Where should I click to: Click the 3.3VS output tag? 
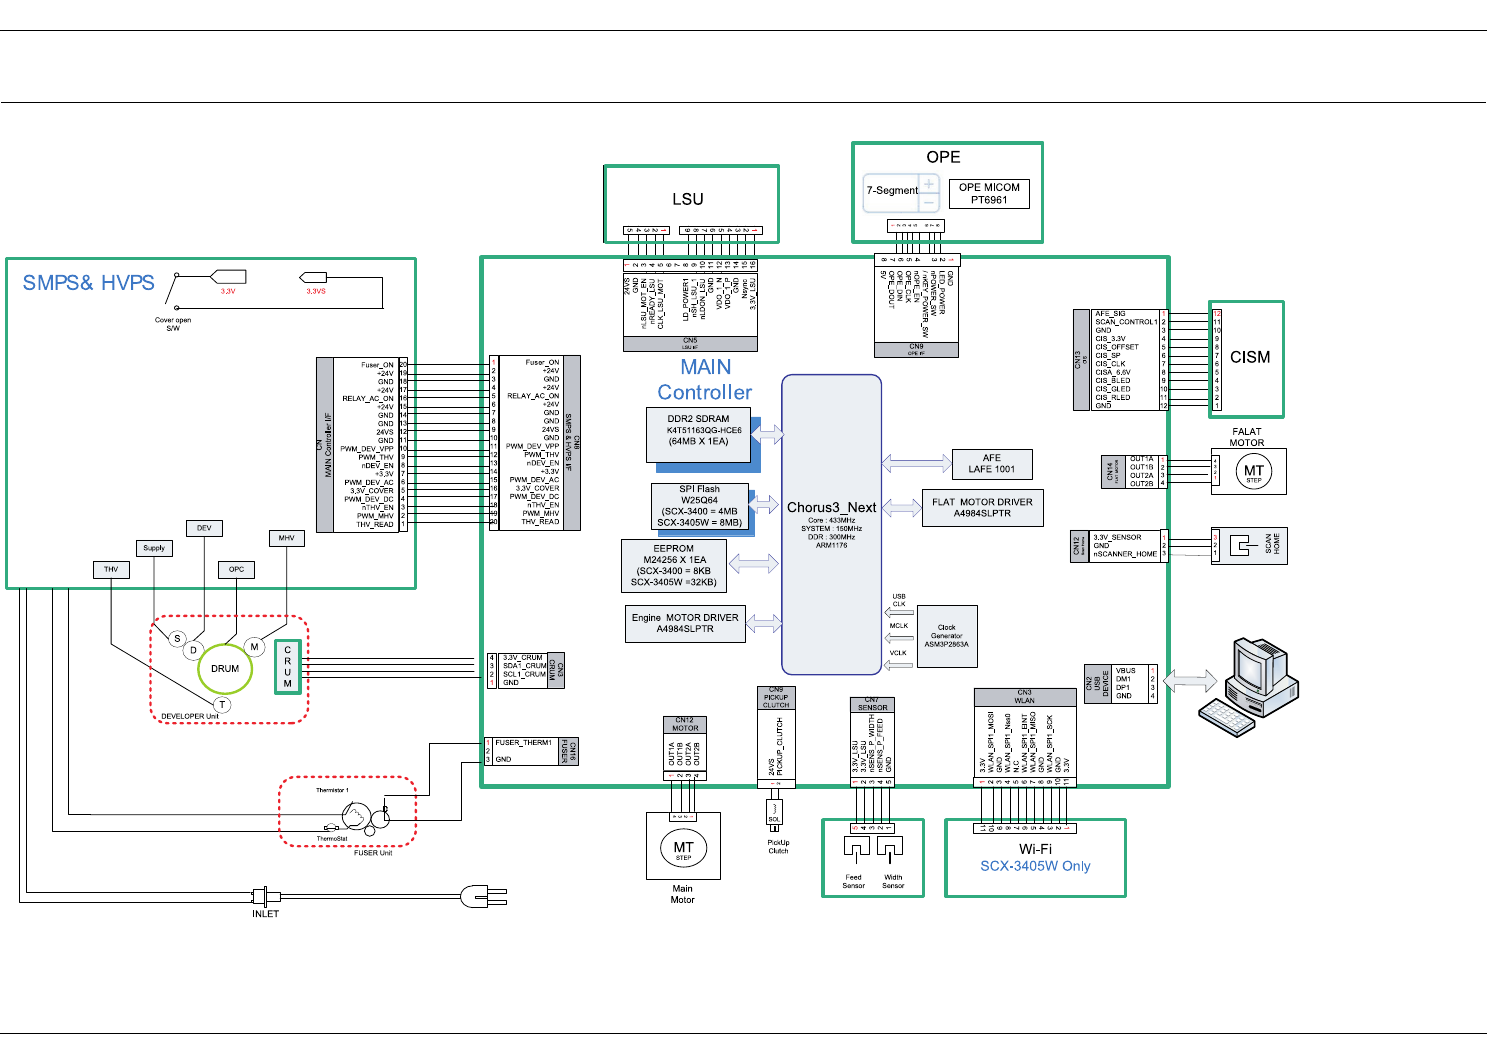[x=315, y=276]
